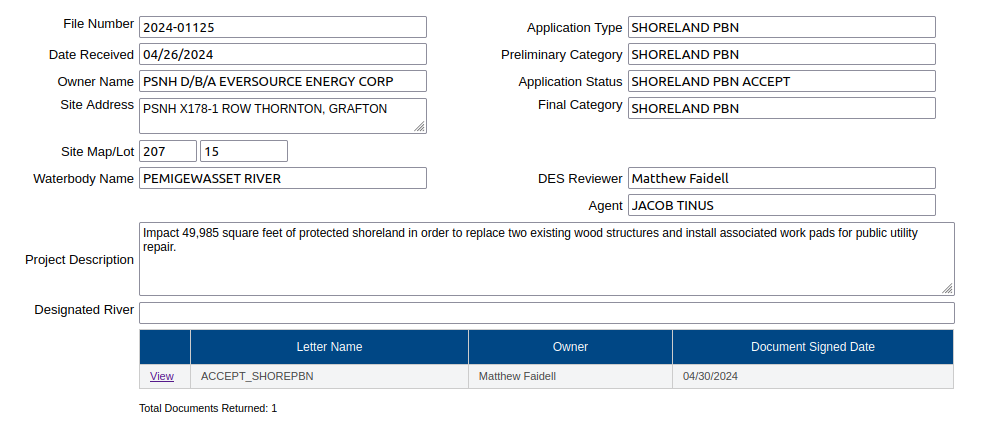Image resolution: width=983 pixels, height=426 pixels.
Task: Click the Document Signed Date column header
Action: [x=812, y=347]
